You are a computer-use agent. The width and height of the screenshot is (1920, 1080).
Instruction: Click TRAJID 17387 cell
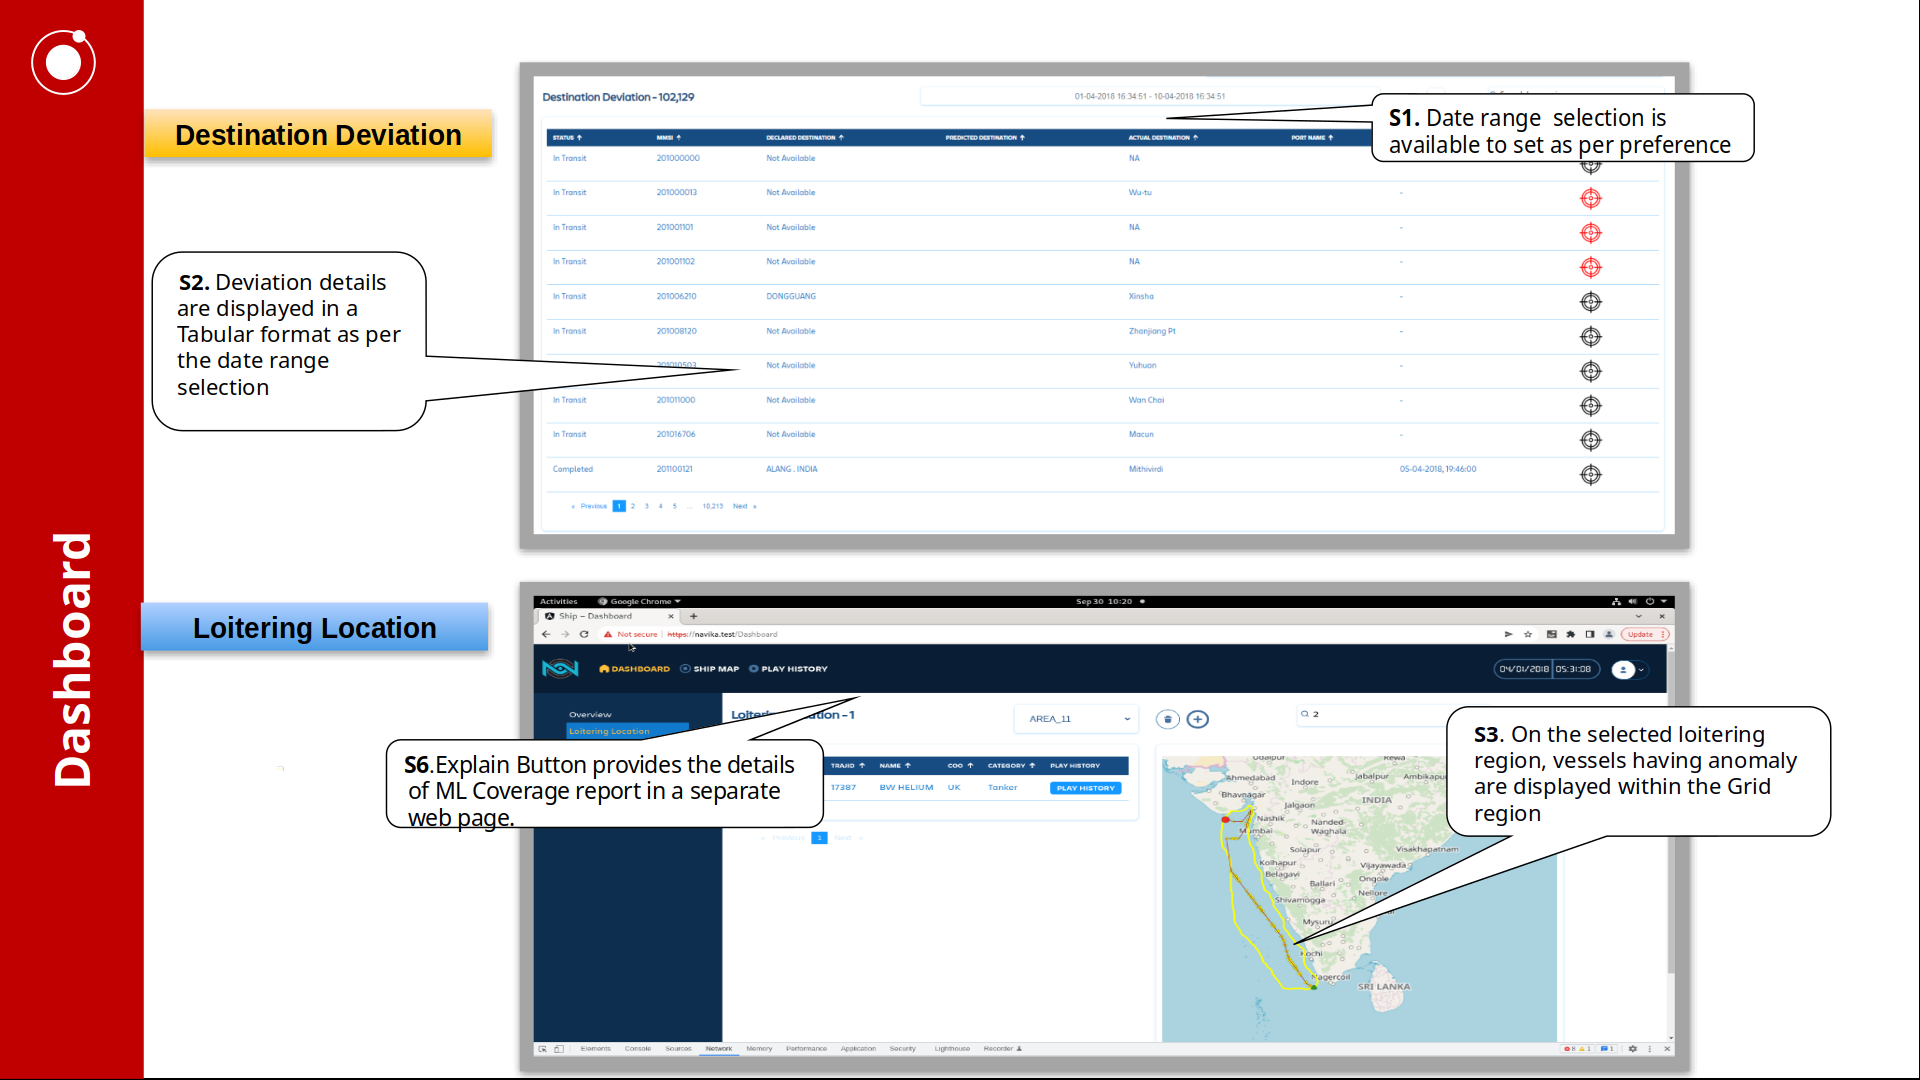843,788
